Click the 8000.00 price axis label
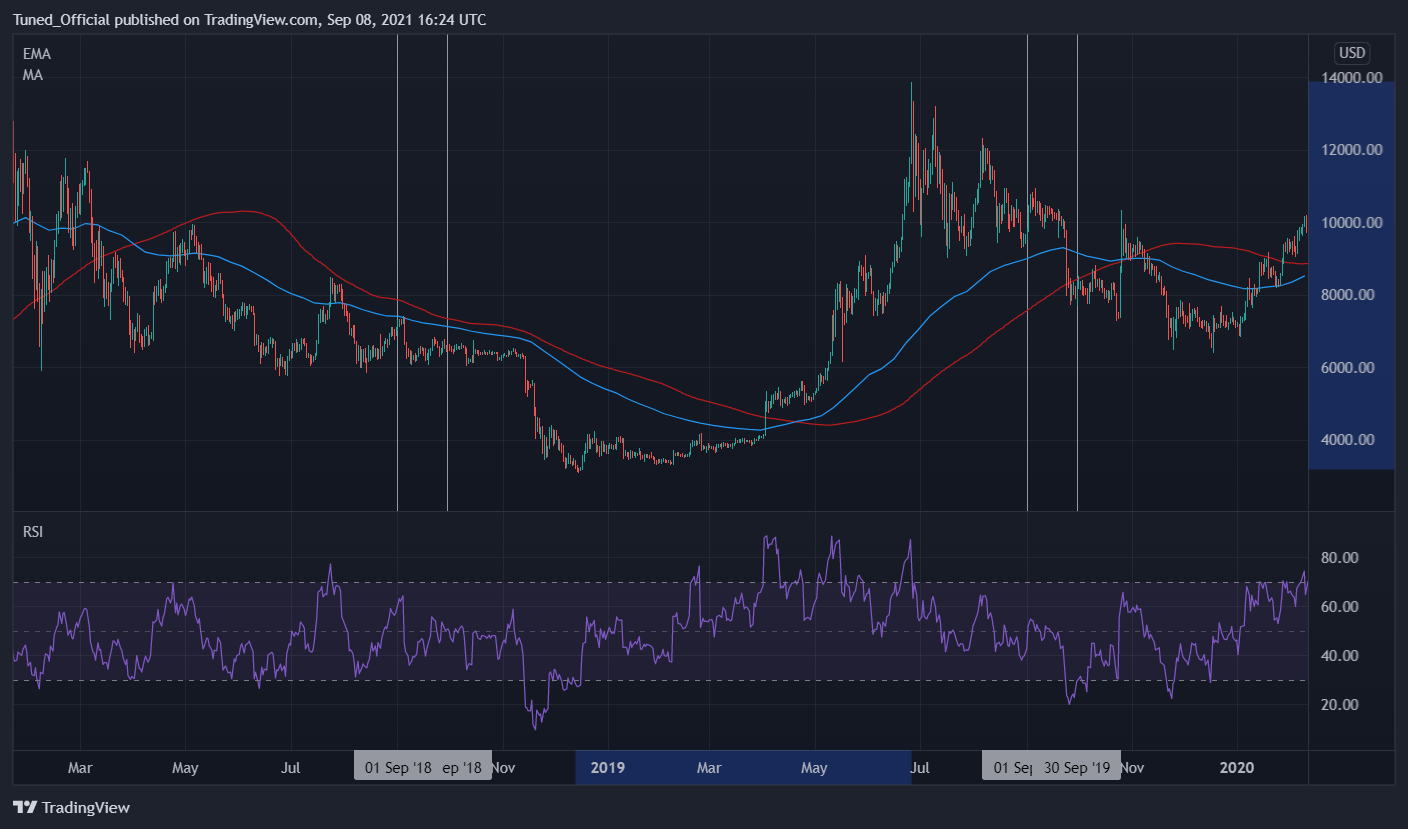Viewport: 1408px width, 829px height. click(x=1352, y=295)
